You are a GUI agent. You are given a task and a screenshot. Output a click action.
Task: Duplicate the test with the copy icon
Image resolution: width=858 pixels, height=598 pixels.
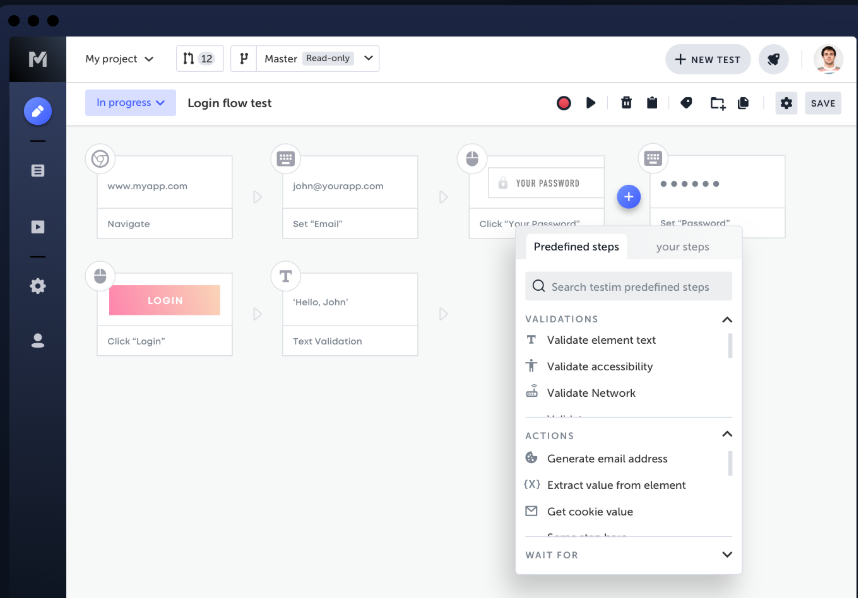click(x=744, y=102)
